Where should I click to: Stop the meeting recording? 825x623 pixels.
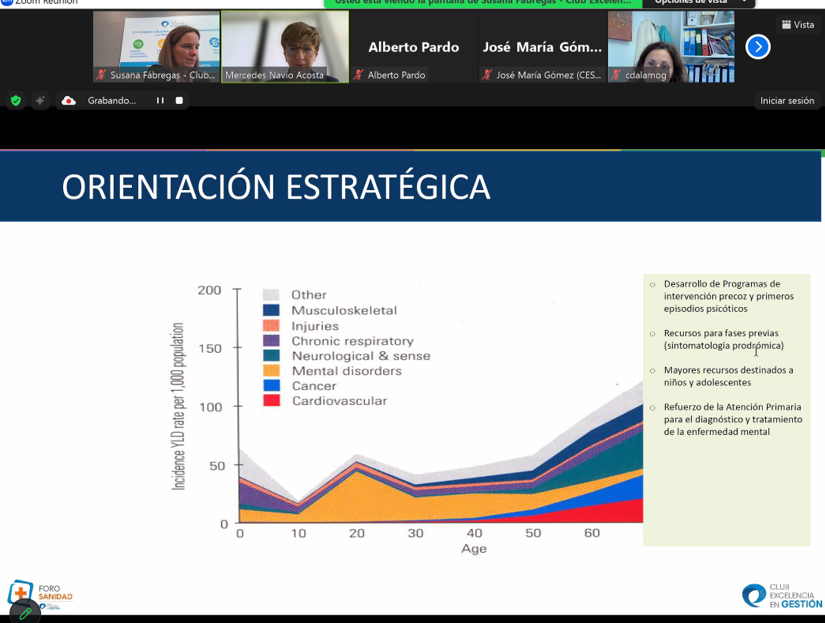pos(179,101)
